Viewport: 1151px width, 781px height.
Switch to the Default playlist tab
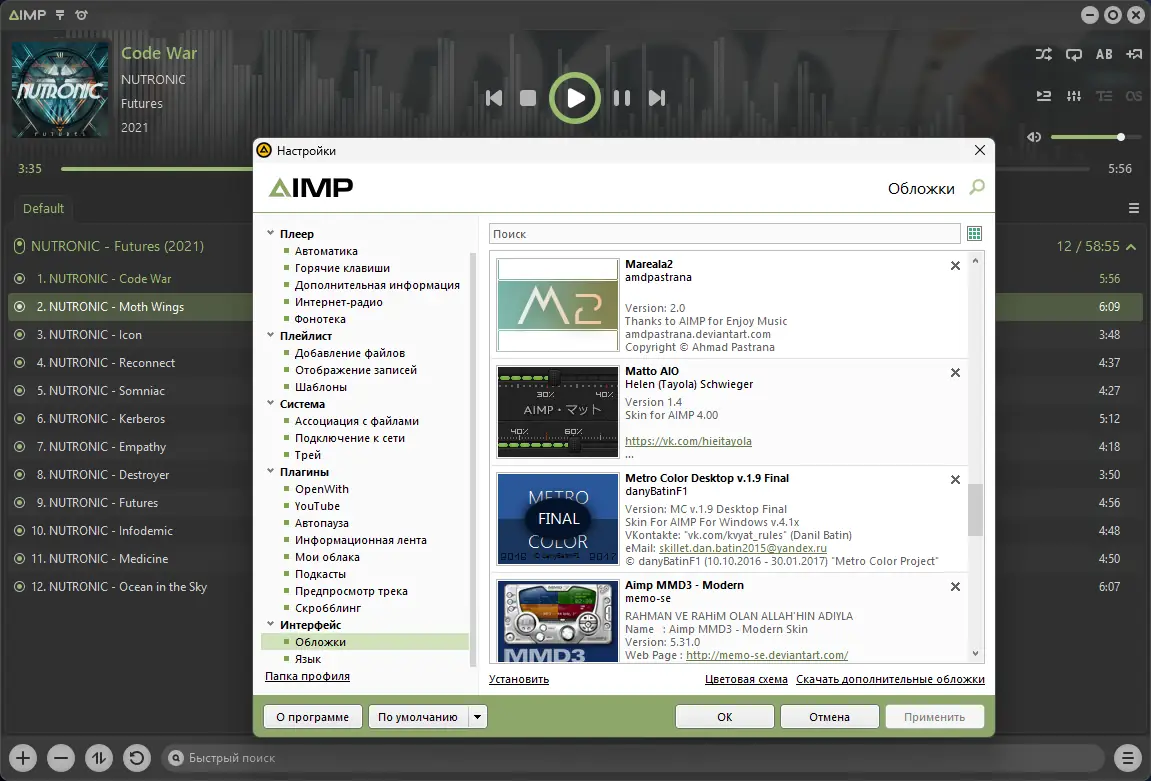(x=43, y=208)
